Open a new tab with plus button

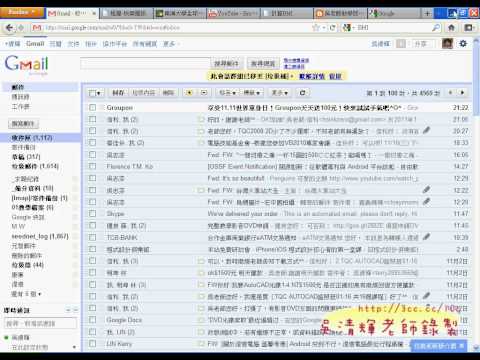click(x=427, y=13)
